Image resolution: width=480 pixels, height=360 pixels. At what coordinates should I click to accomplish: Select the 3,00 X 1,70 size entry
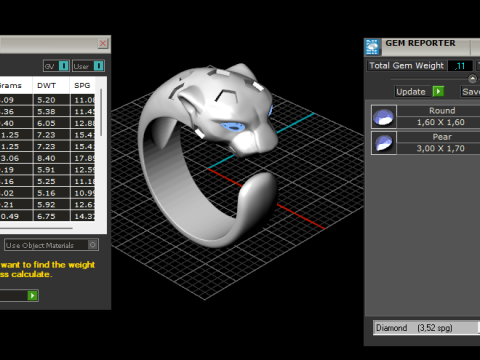pyautogui.click(x=441, y=149)
